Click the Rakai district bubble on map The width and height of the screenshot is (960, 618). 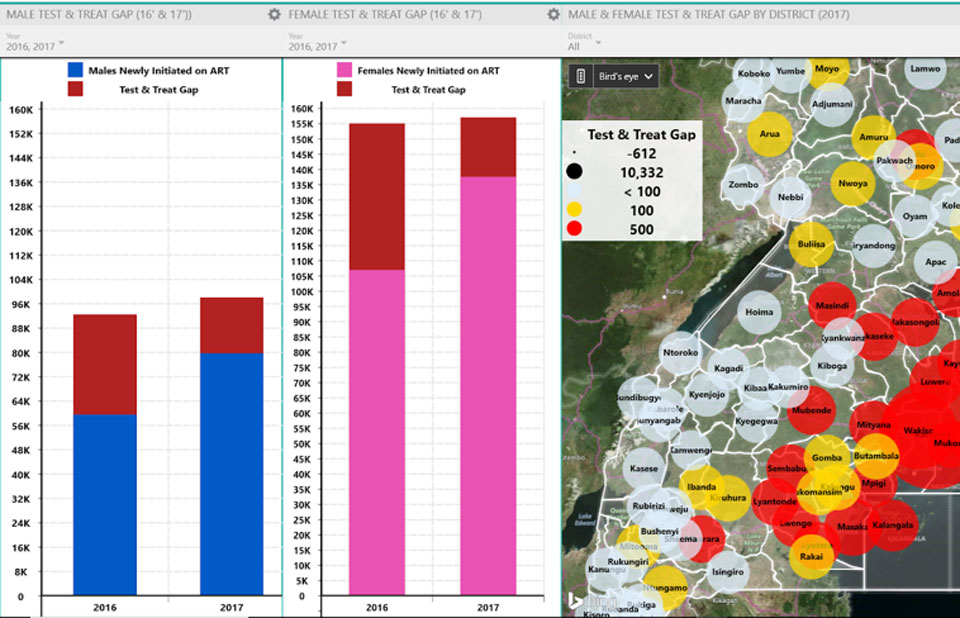pos(811,557)
